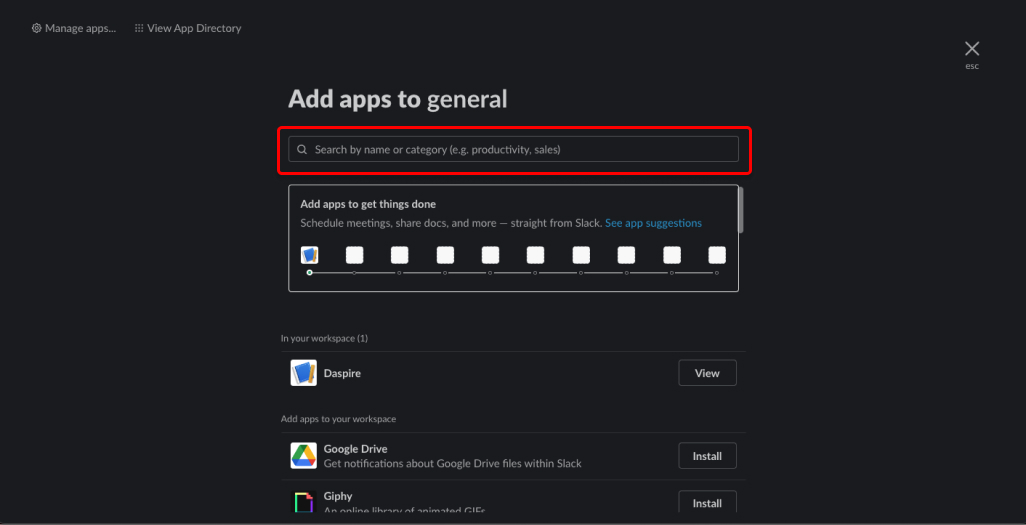
Task: Install the Giphy app
Action: pyautogui.click(x=707, y=503)
